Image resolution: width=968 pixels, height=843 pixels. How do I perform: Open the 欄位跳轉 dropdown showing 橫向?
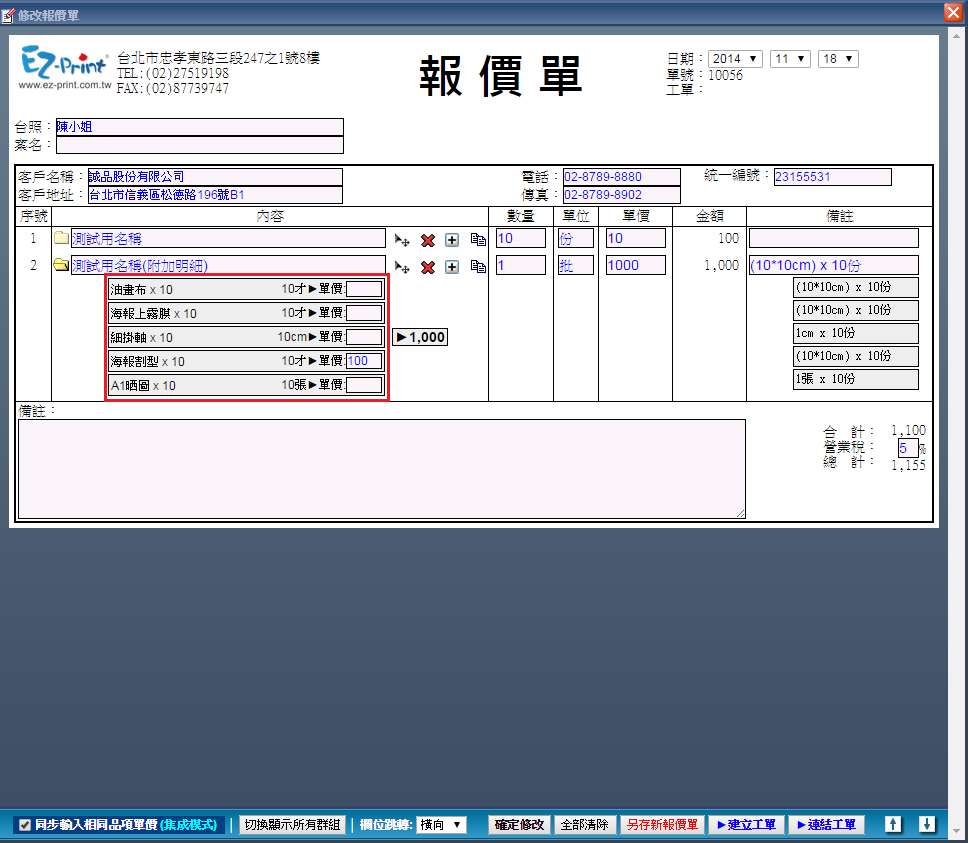441,825
